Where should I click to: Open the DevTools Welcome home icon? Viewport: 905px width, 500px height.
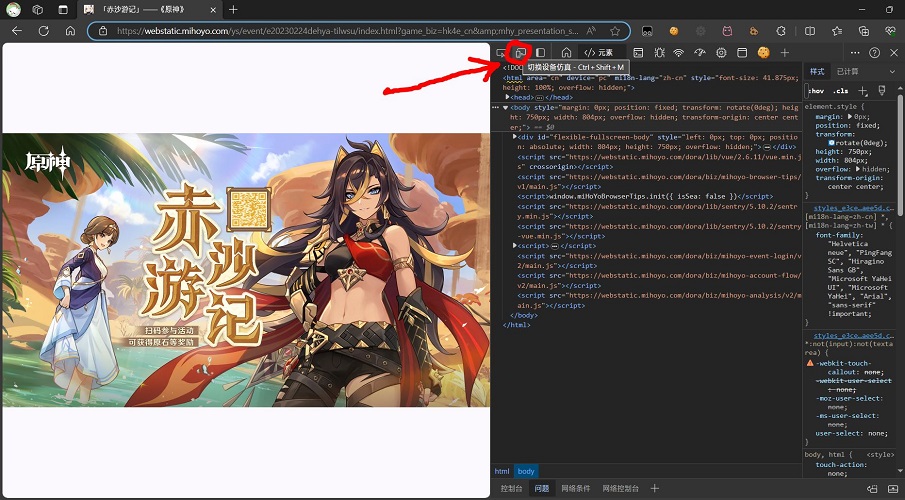click(x=566, y=52)
